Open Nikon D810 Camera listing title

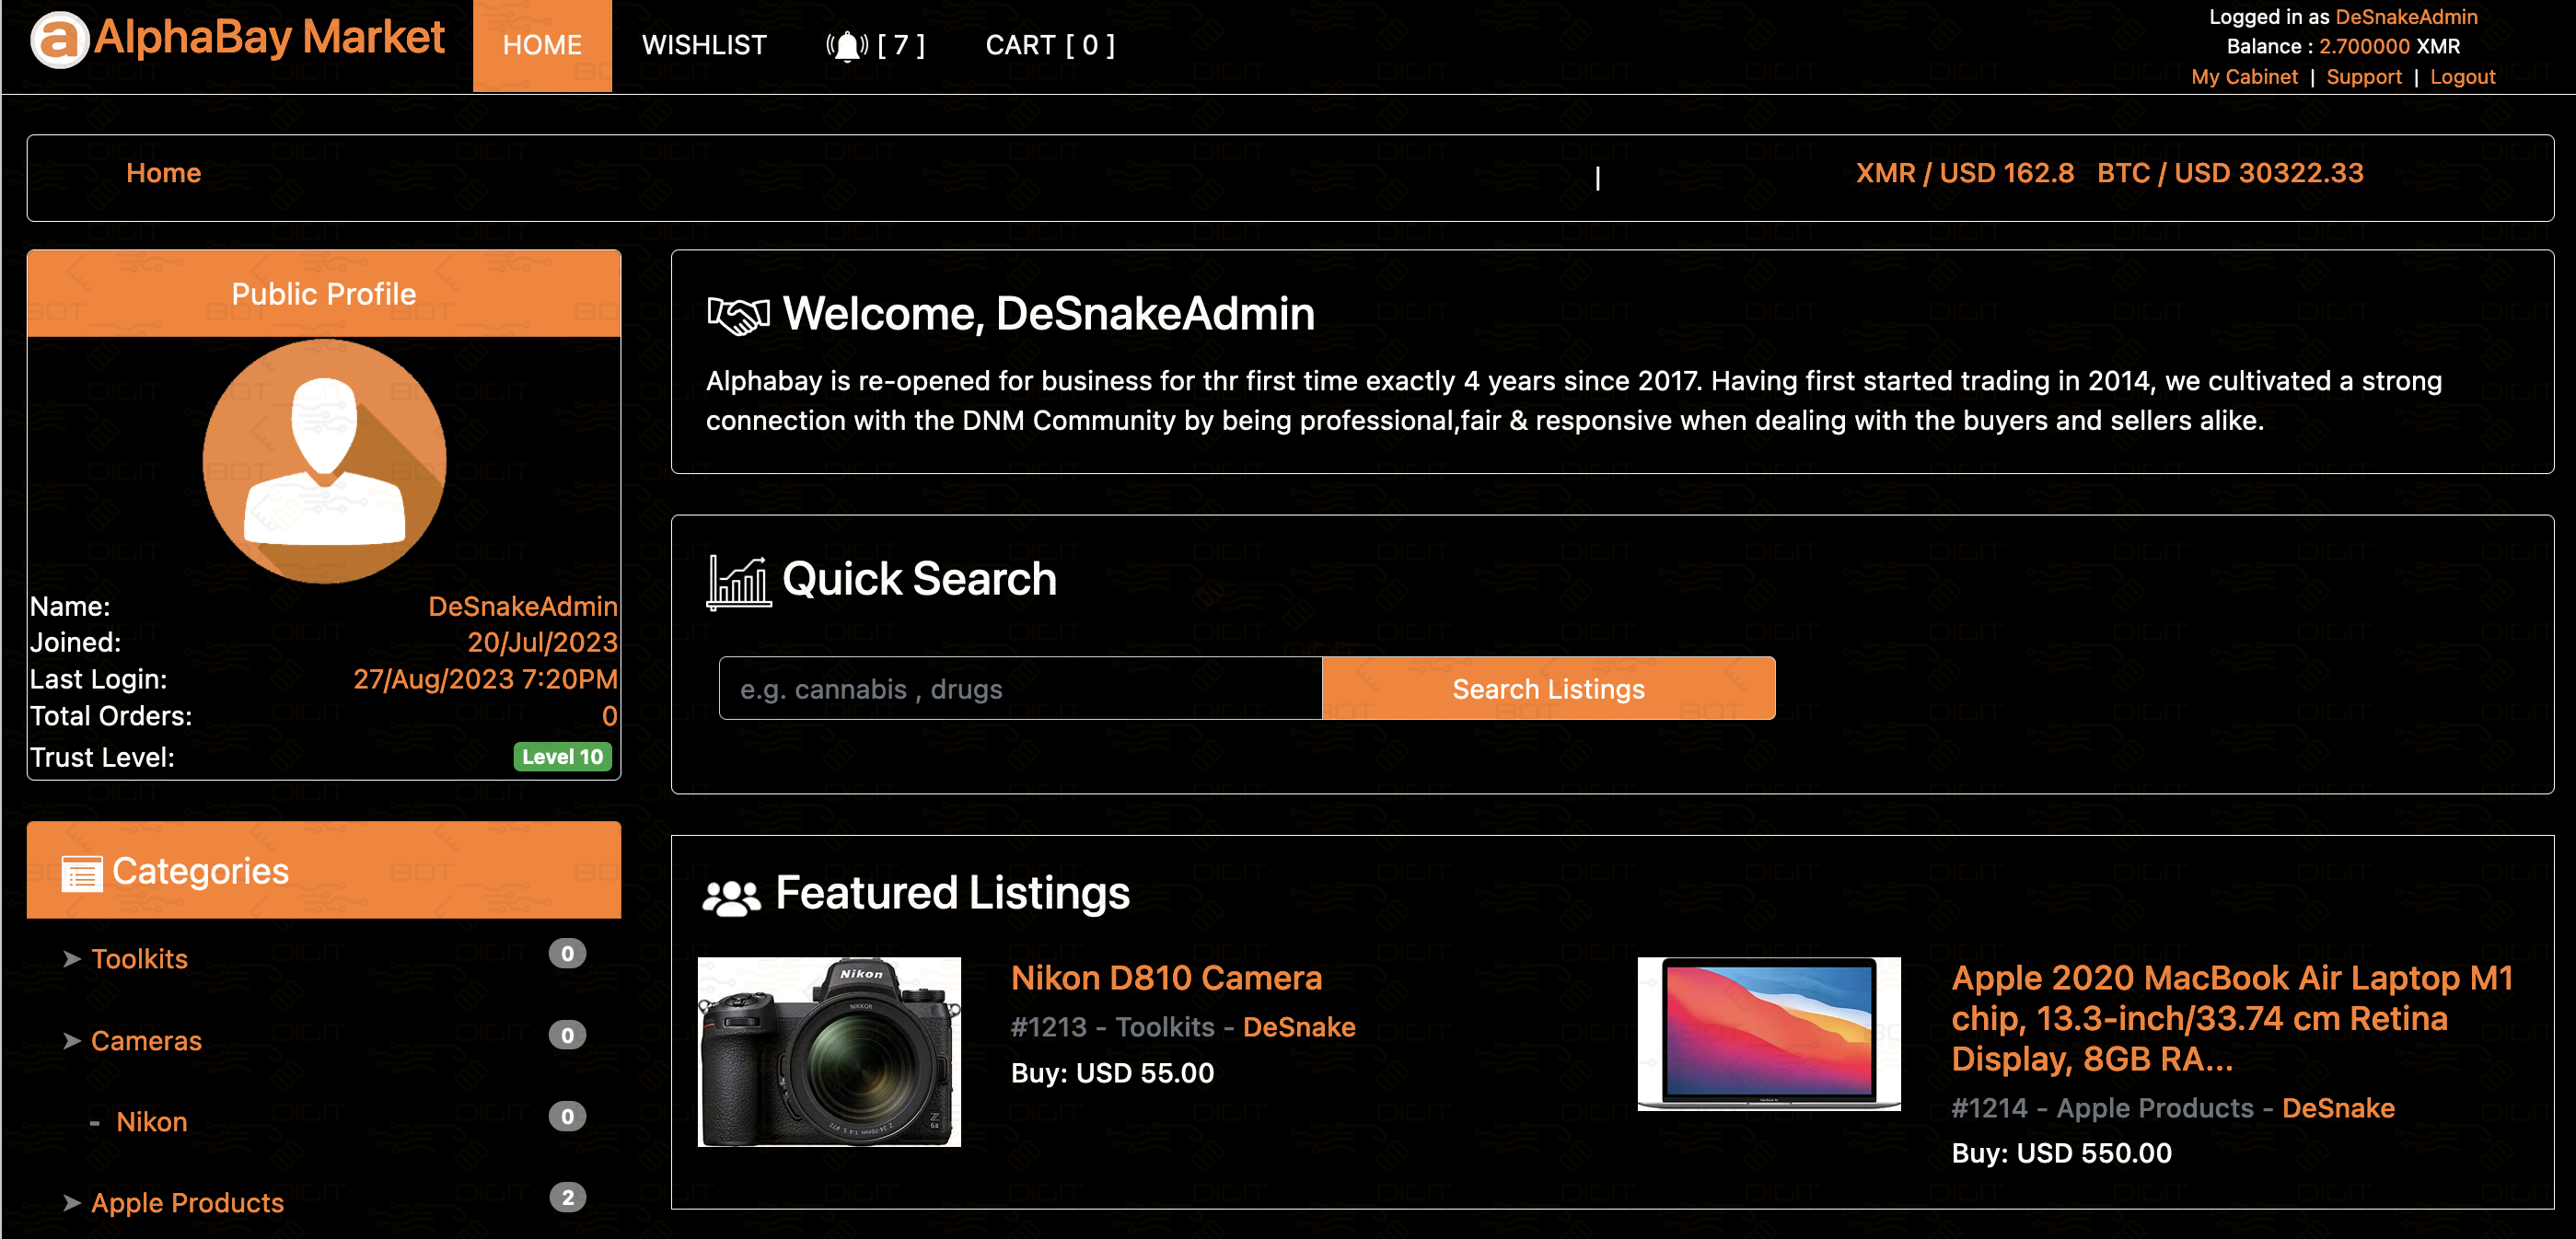tap(1166, 977)
